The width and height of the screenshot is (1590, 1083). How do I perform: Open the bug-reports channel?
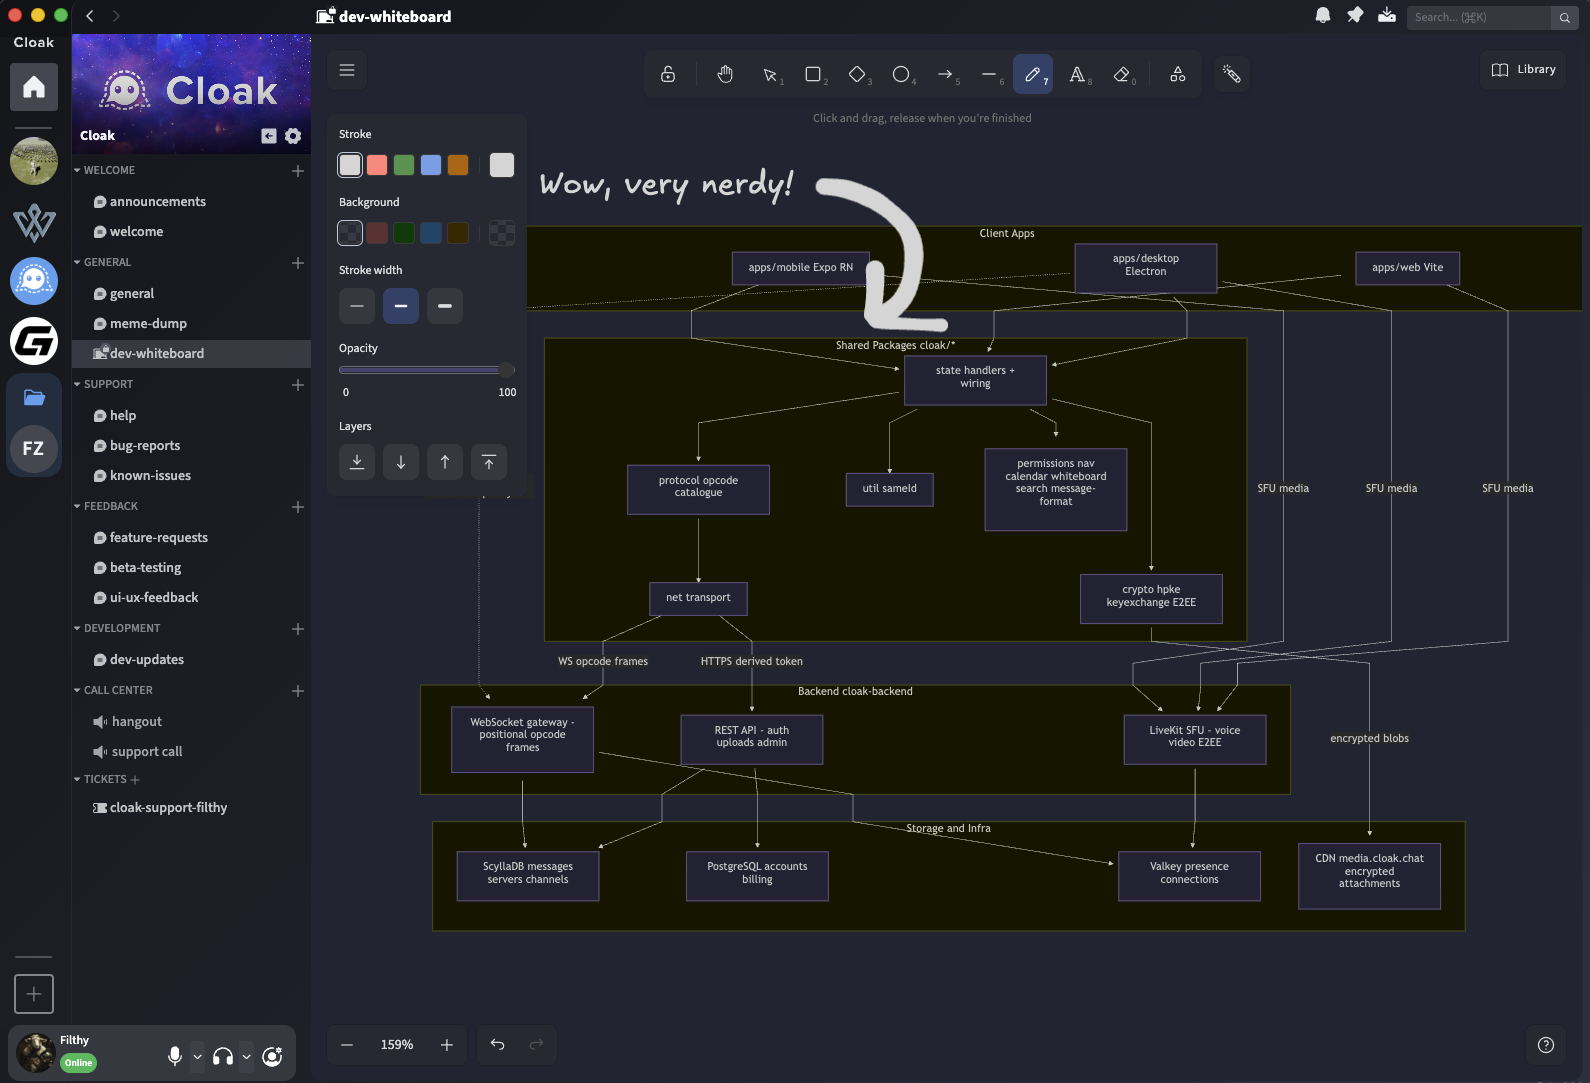tap(190, 446)
